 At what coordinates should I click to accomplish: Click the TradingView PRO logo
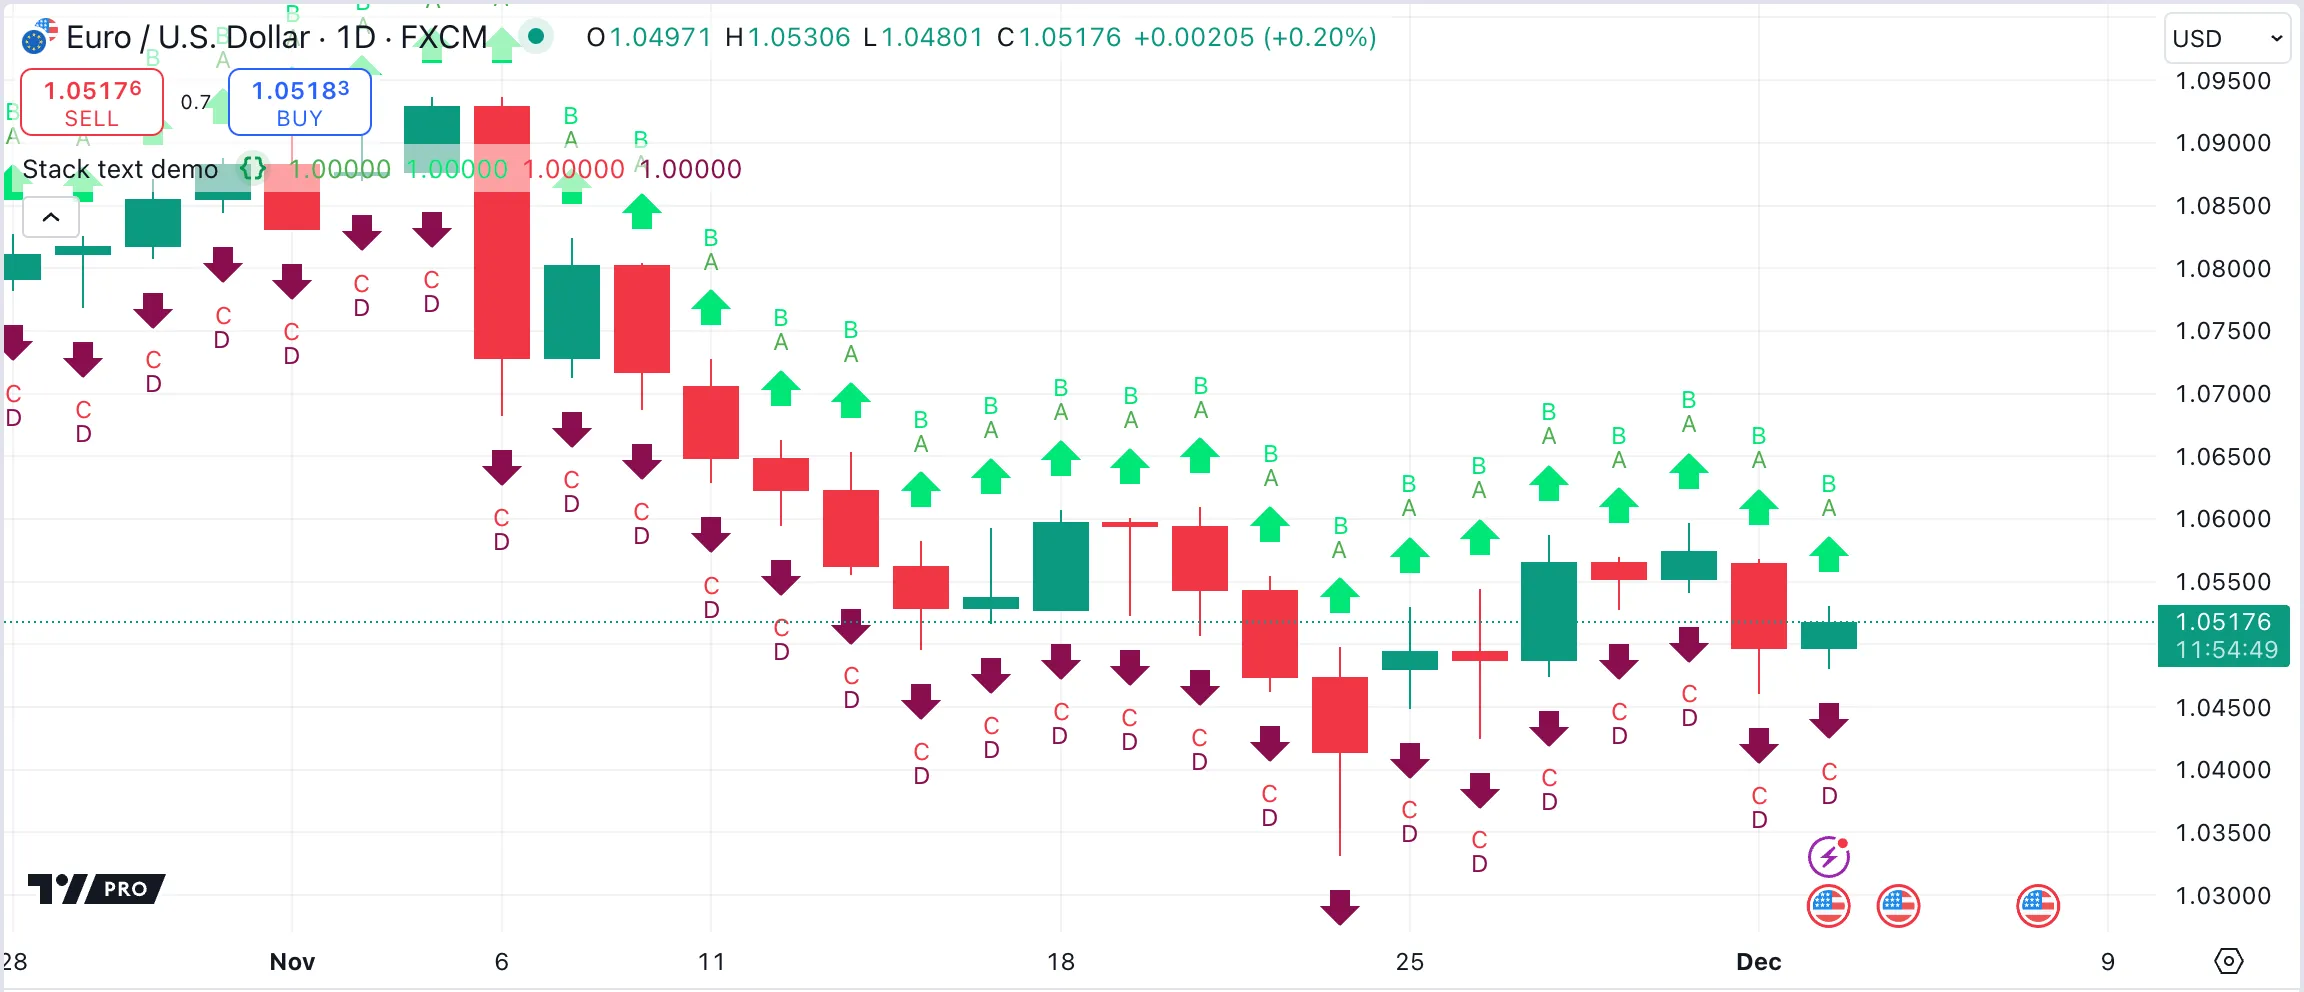tap(96, 888)
